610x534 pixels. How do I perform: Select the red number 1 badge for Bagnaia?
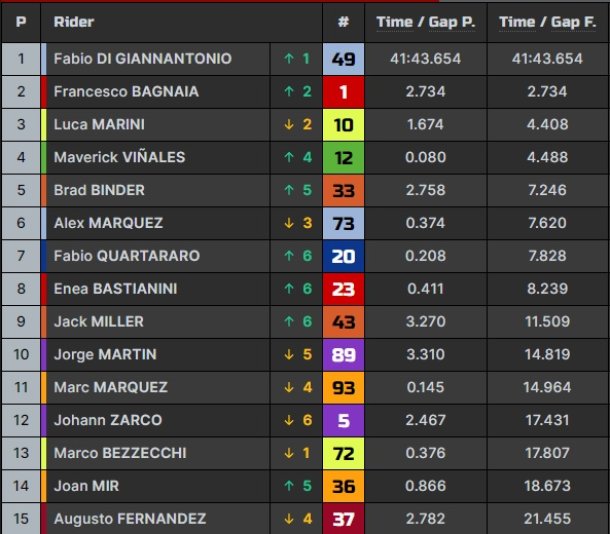pos(344,92)
